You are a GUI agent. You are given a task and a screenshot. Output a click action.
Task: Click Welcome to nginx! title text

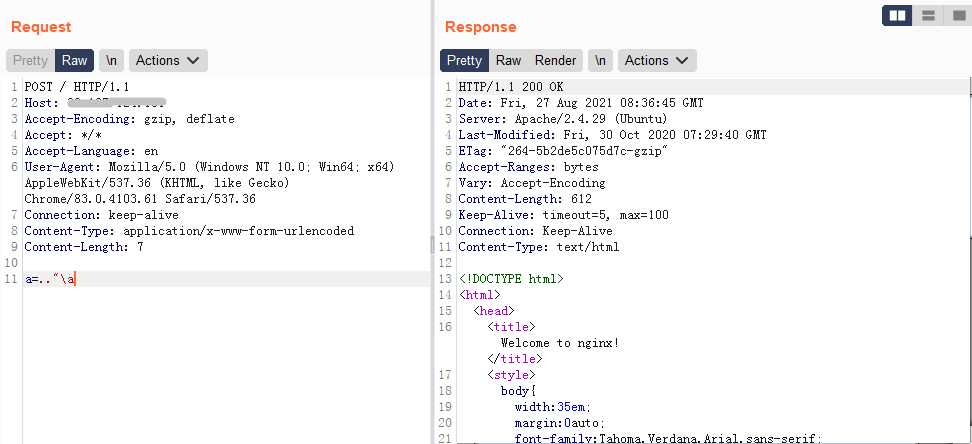pos(560,343)
